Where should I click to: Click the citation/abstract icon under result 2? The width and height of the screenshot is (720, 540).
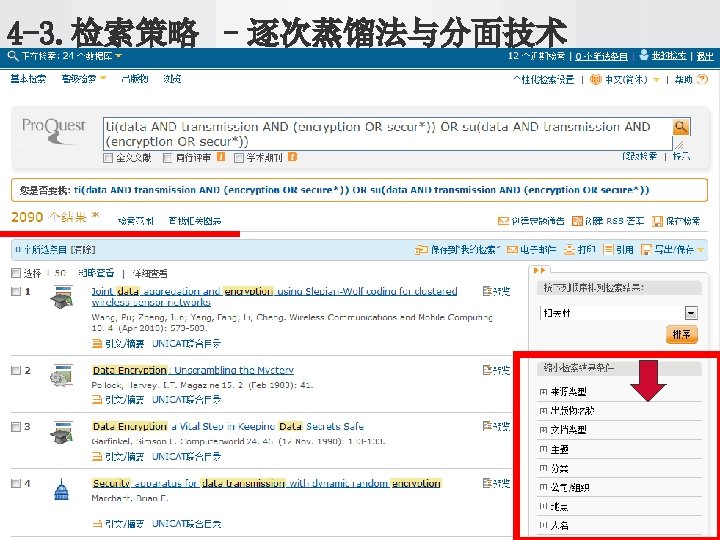pyautogui.click(x=97, y=399)
